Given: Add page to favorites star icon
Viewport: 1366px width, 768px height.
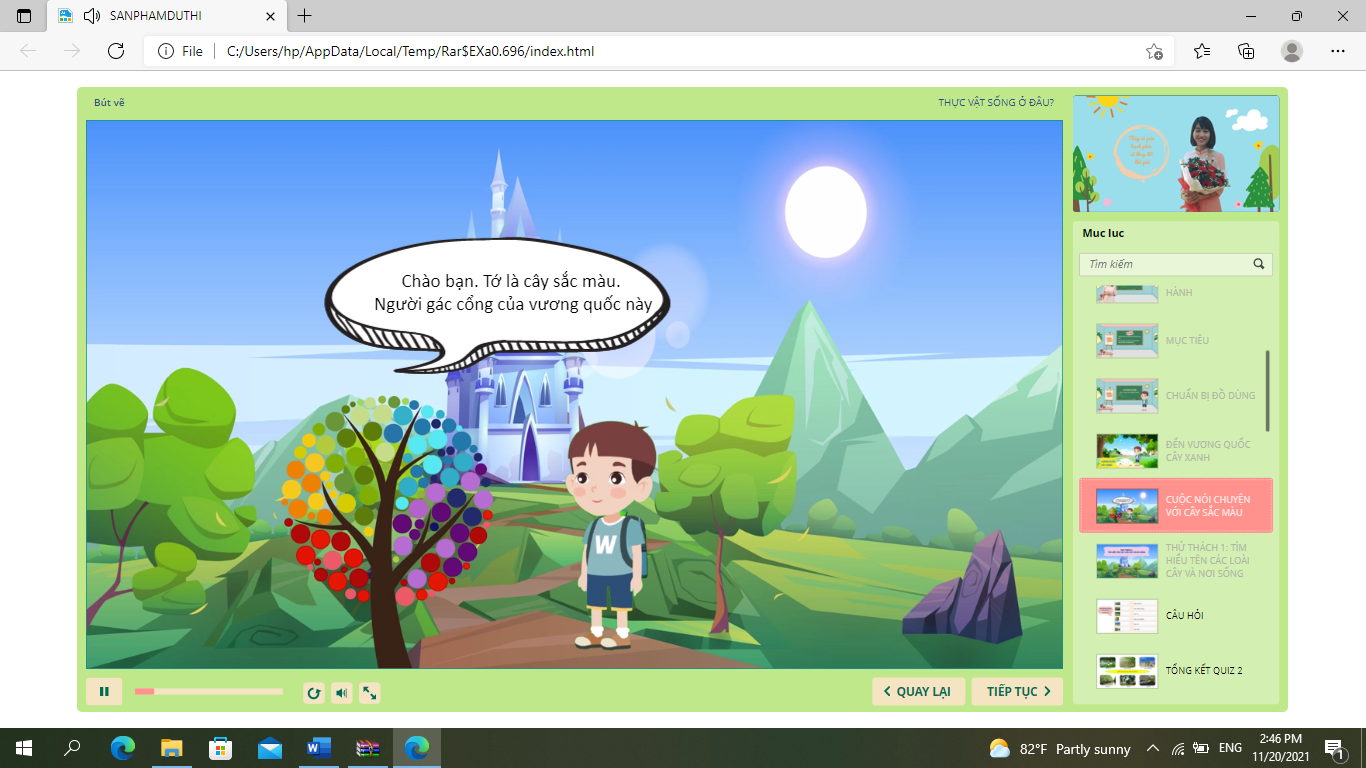Looking at the screenshot, I should coord(1154,51).
